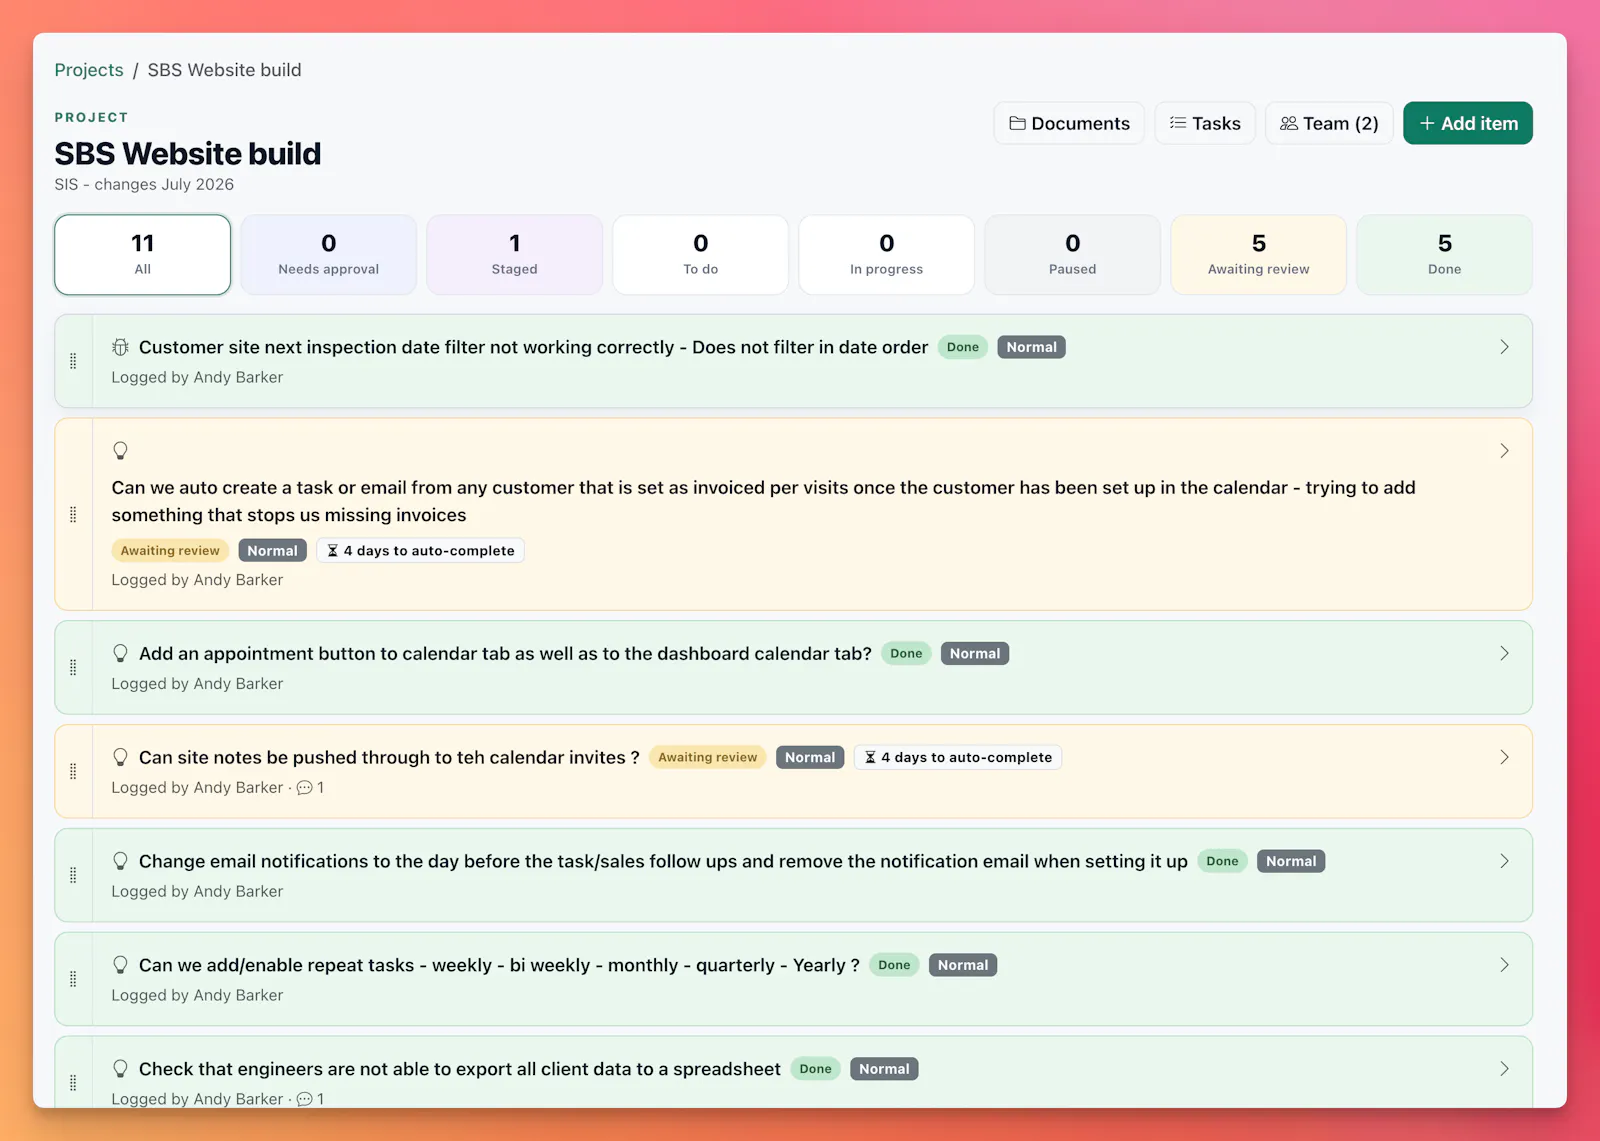
Task: Click the lightbulb icon beside Change email notifications
Action: point(120,861)
